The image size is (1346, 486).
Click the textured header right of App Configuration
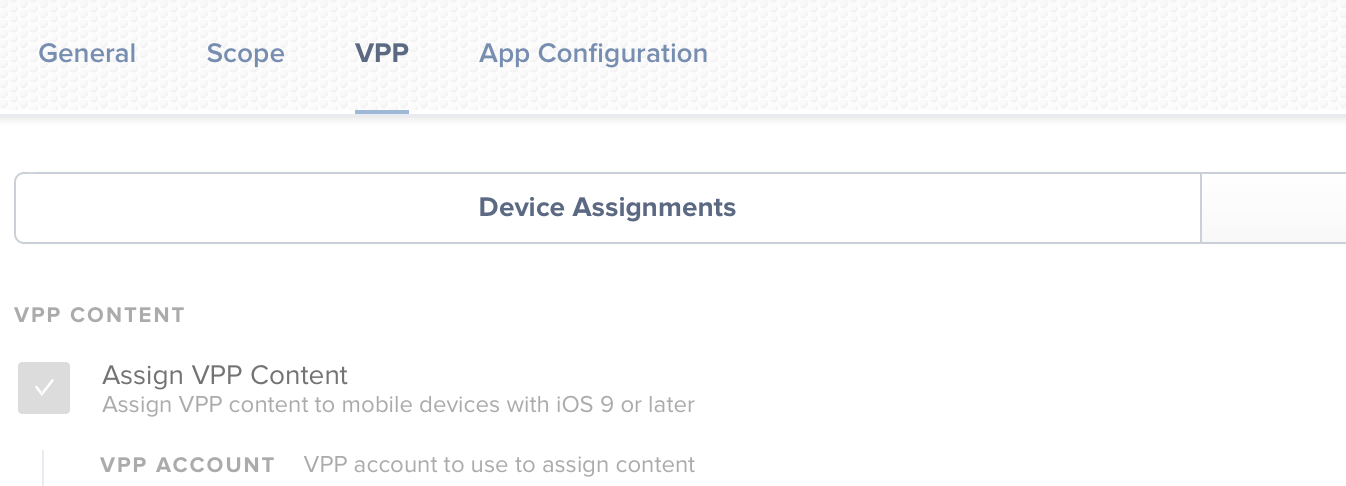(1027, 53)
